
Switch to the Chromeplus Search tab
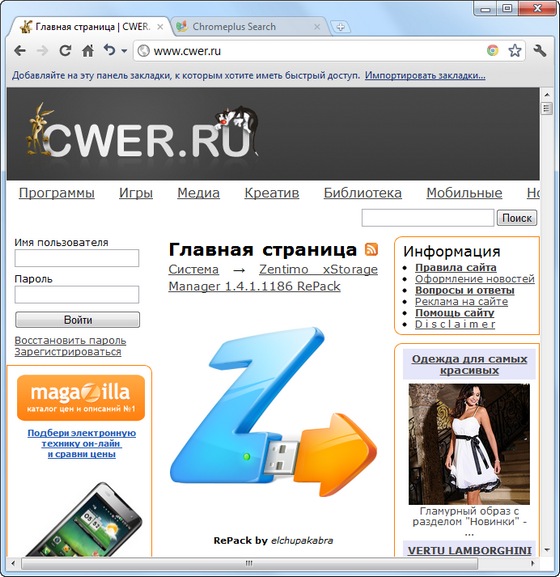(250, 26)
